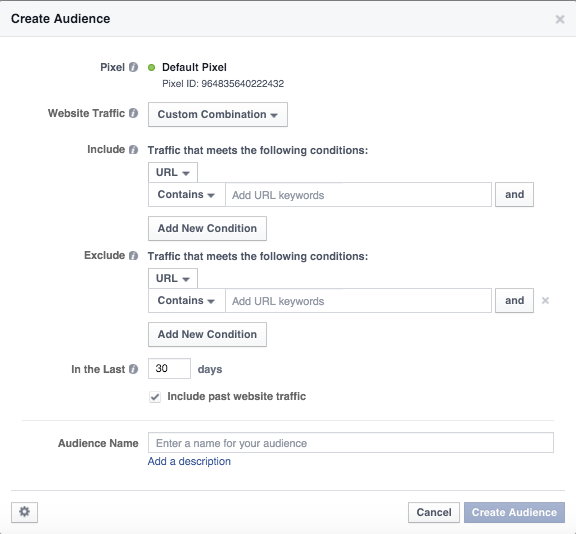Click the In the Last info icon

click(x=133, y=369)
